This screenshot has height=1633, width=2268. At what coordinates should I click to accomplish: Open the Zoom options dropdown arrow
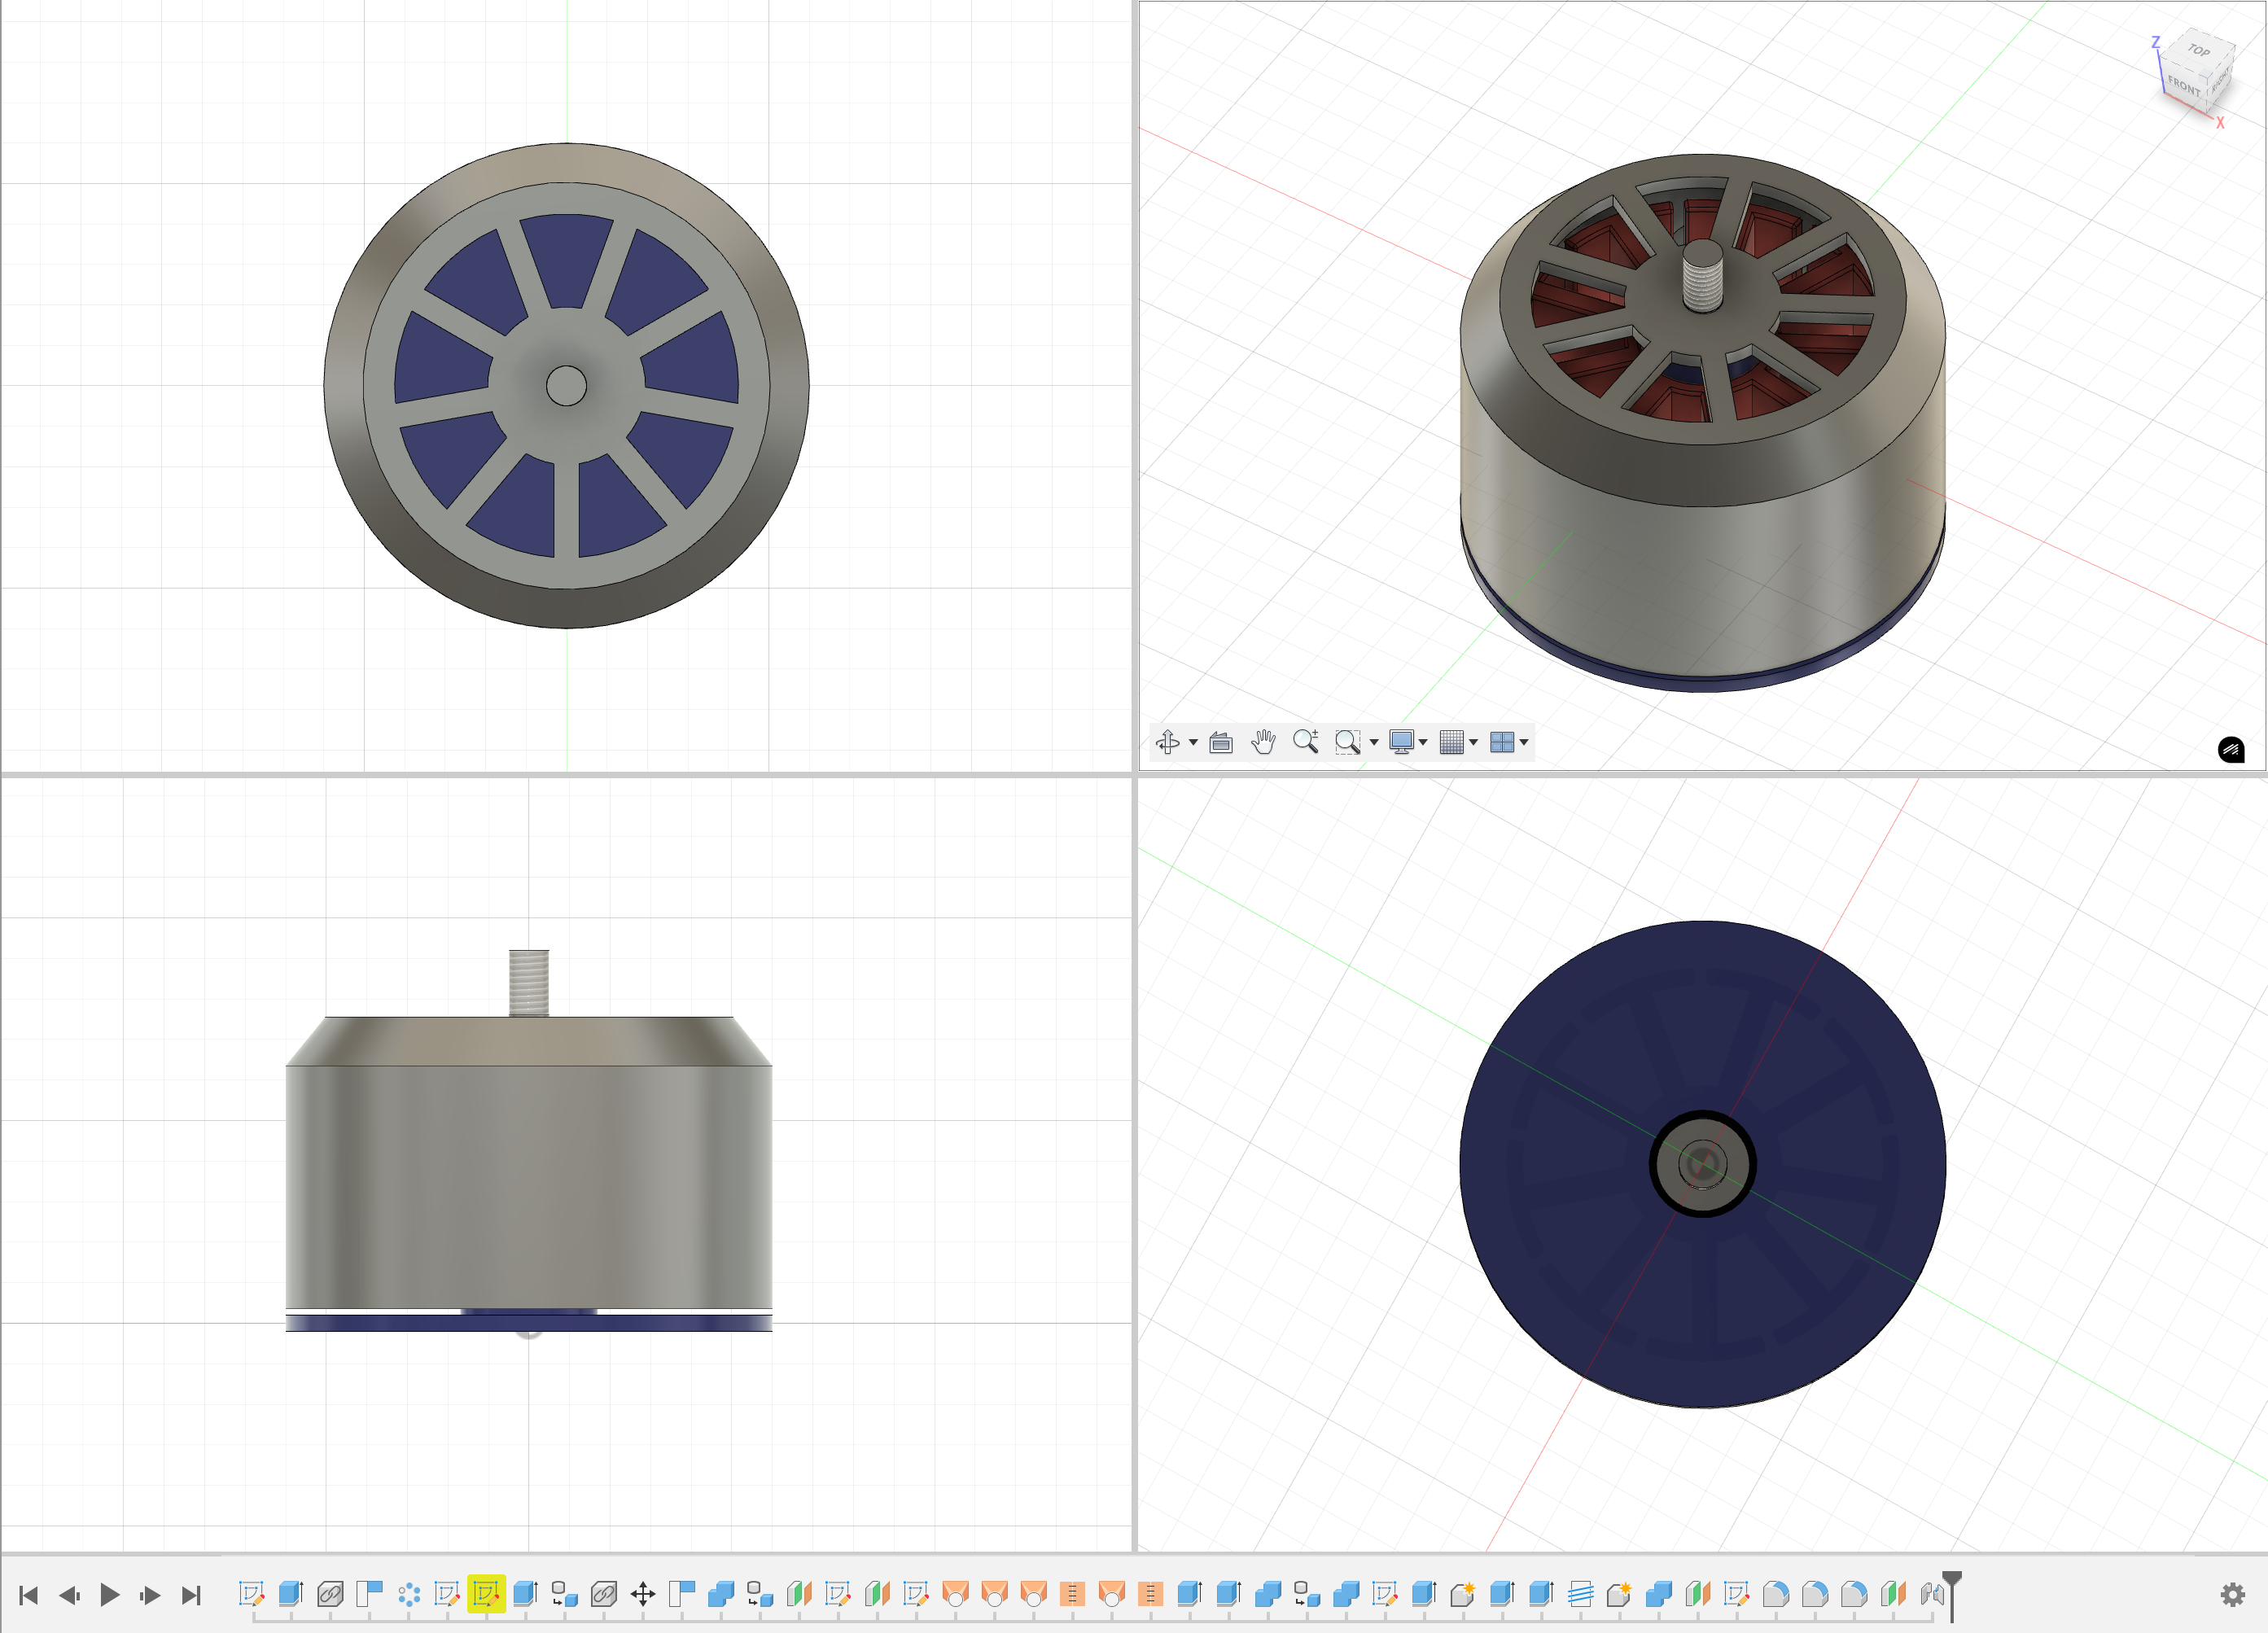point(1374,742)
